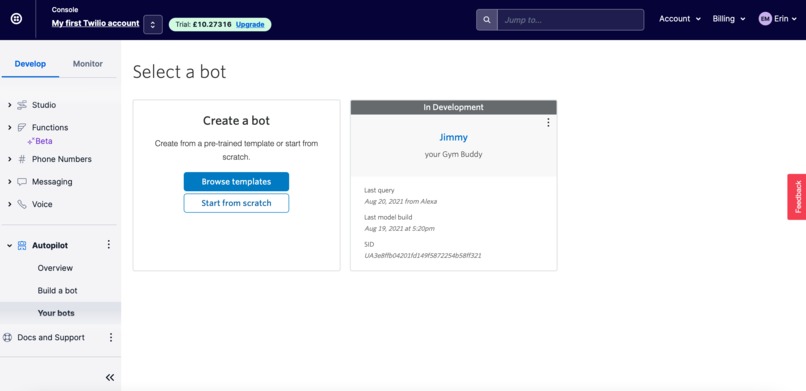This screenshot has height=391, width=806.
Task: Select Your bots in sidebar
Action: 60,313
